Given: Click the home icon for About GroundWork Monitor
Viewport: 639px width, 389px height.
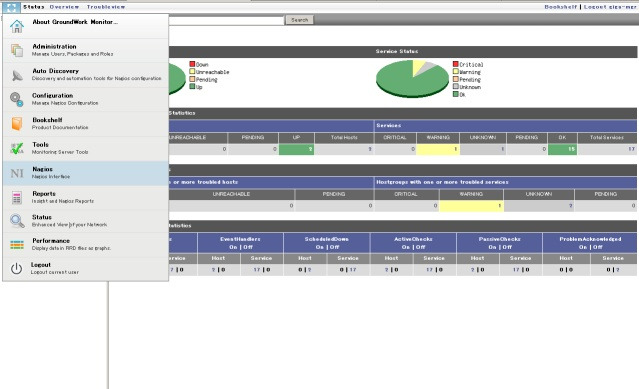Looking at the screenshot, I should click(x=17, y=26).
